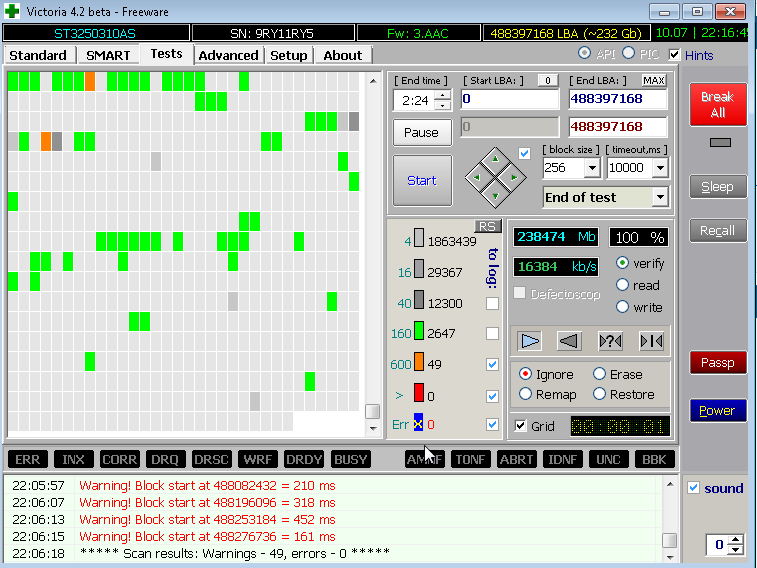Click the blue Err X marker icon
This screenshot has width=757, height=568.
click(418, 423)
